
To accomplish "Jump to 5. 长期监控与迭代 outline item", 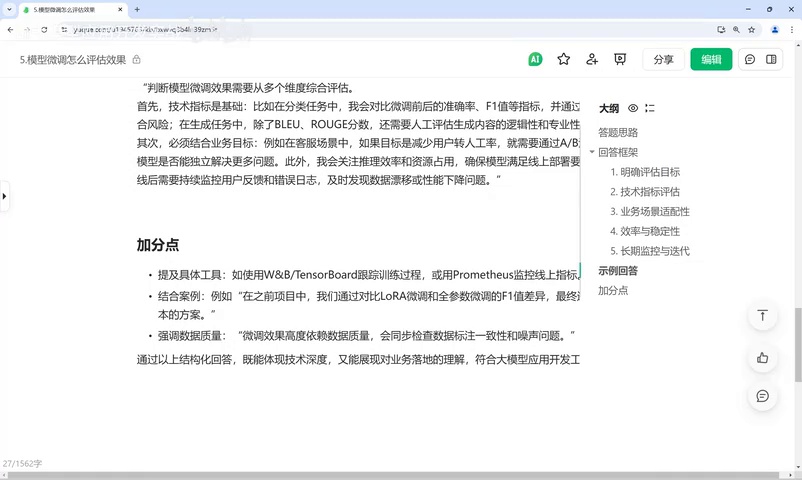I will coord(650,251).
